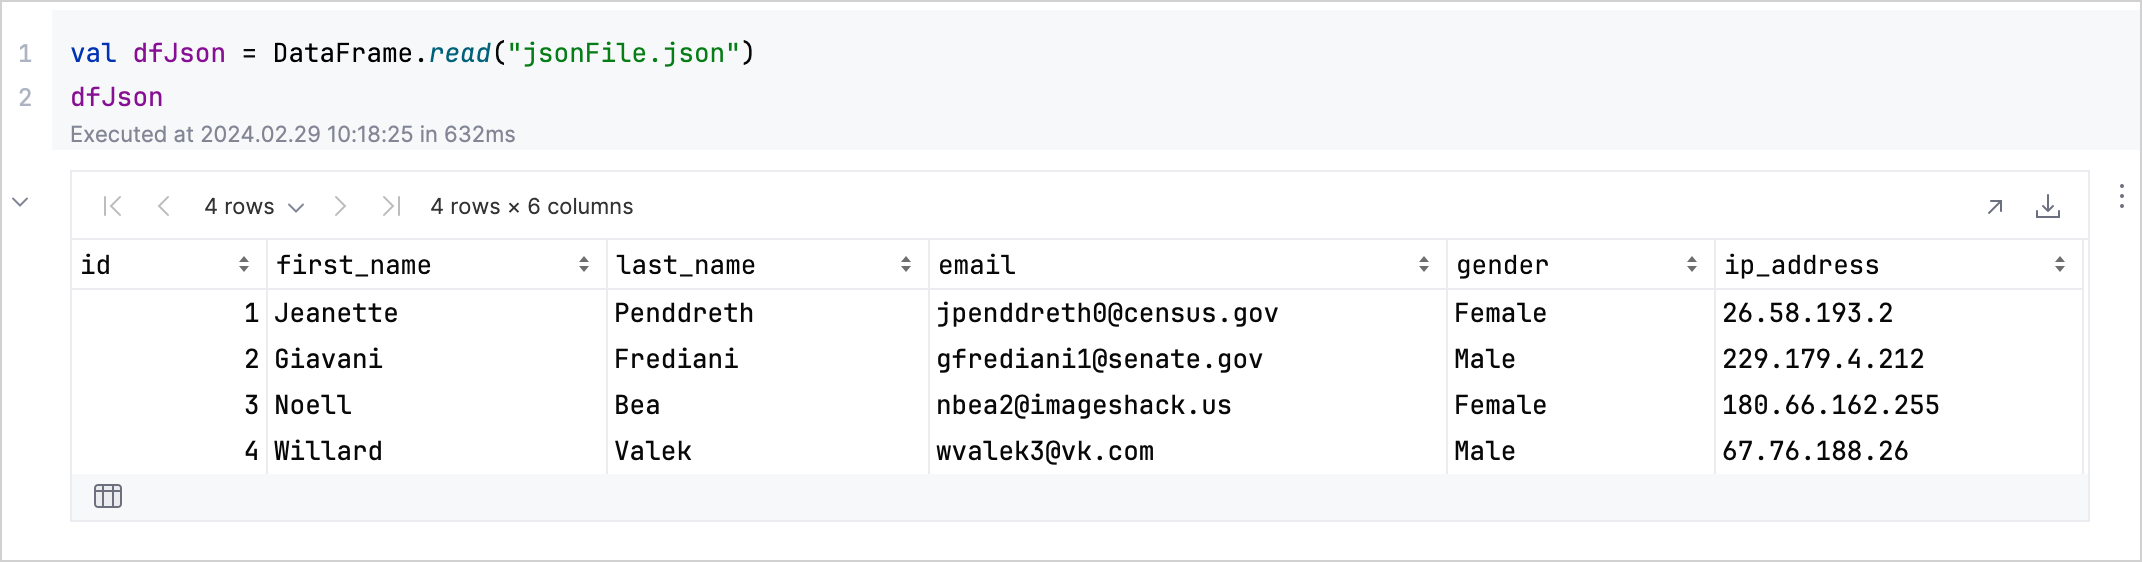Select the Giavani first name cell
Image resolution: width=2142 pixels, height=562 pixels.
pos(328,360)
